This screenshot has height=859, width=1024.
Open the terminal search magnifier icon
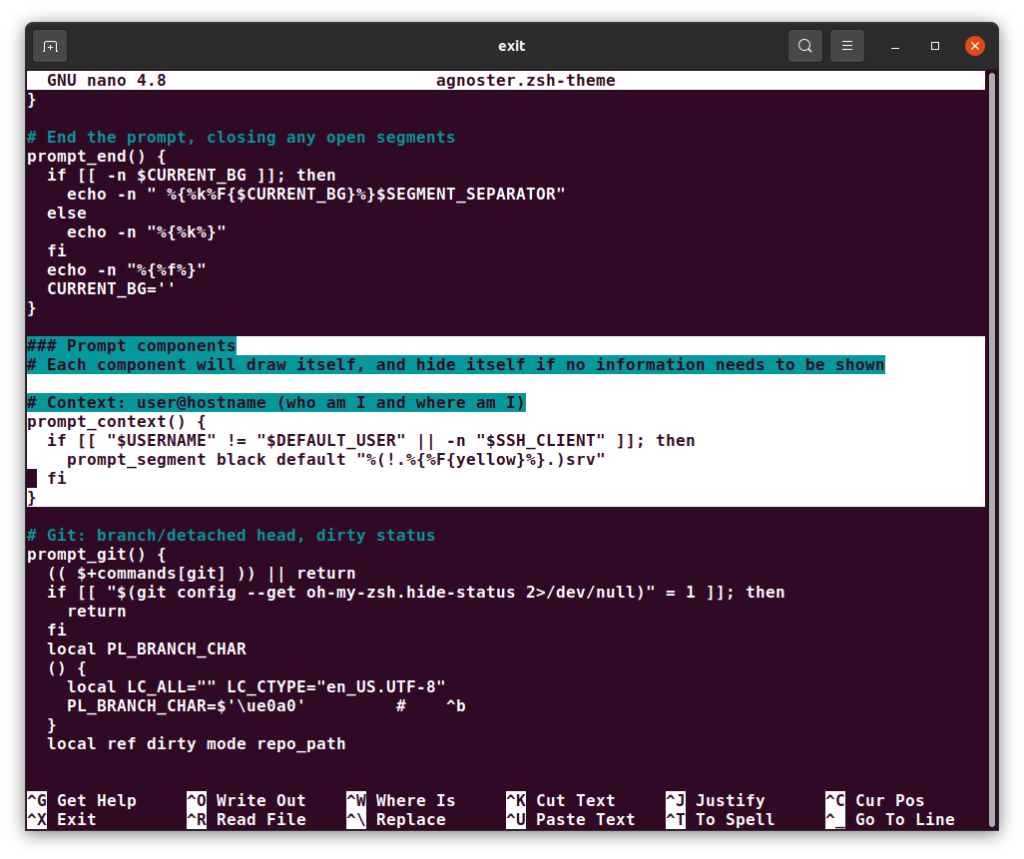coord(805,46)
